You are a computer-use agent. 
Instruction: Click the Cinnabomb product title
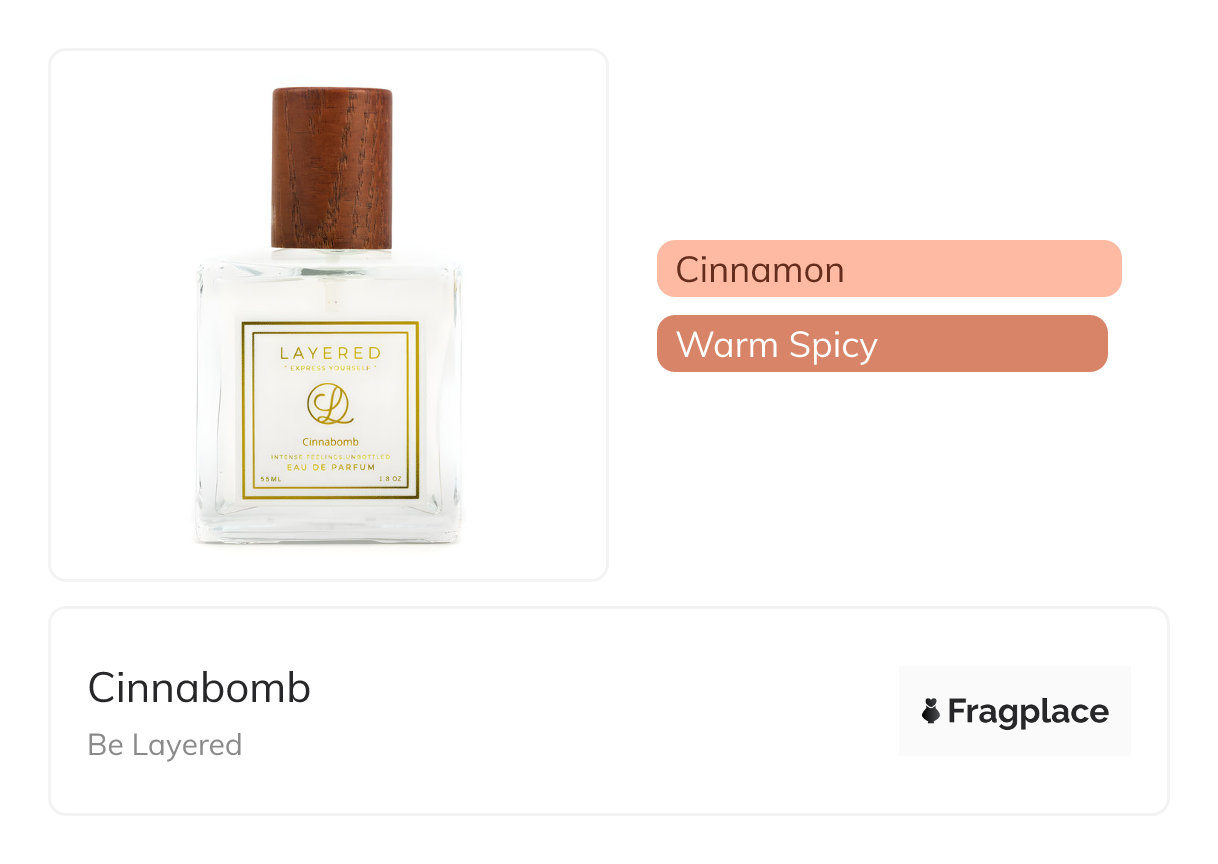click(199, 688)
